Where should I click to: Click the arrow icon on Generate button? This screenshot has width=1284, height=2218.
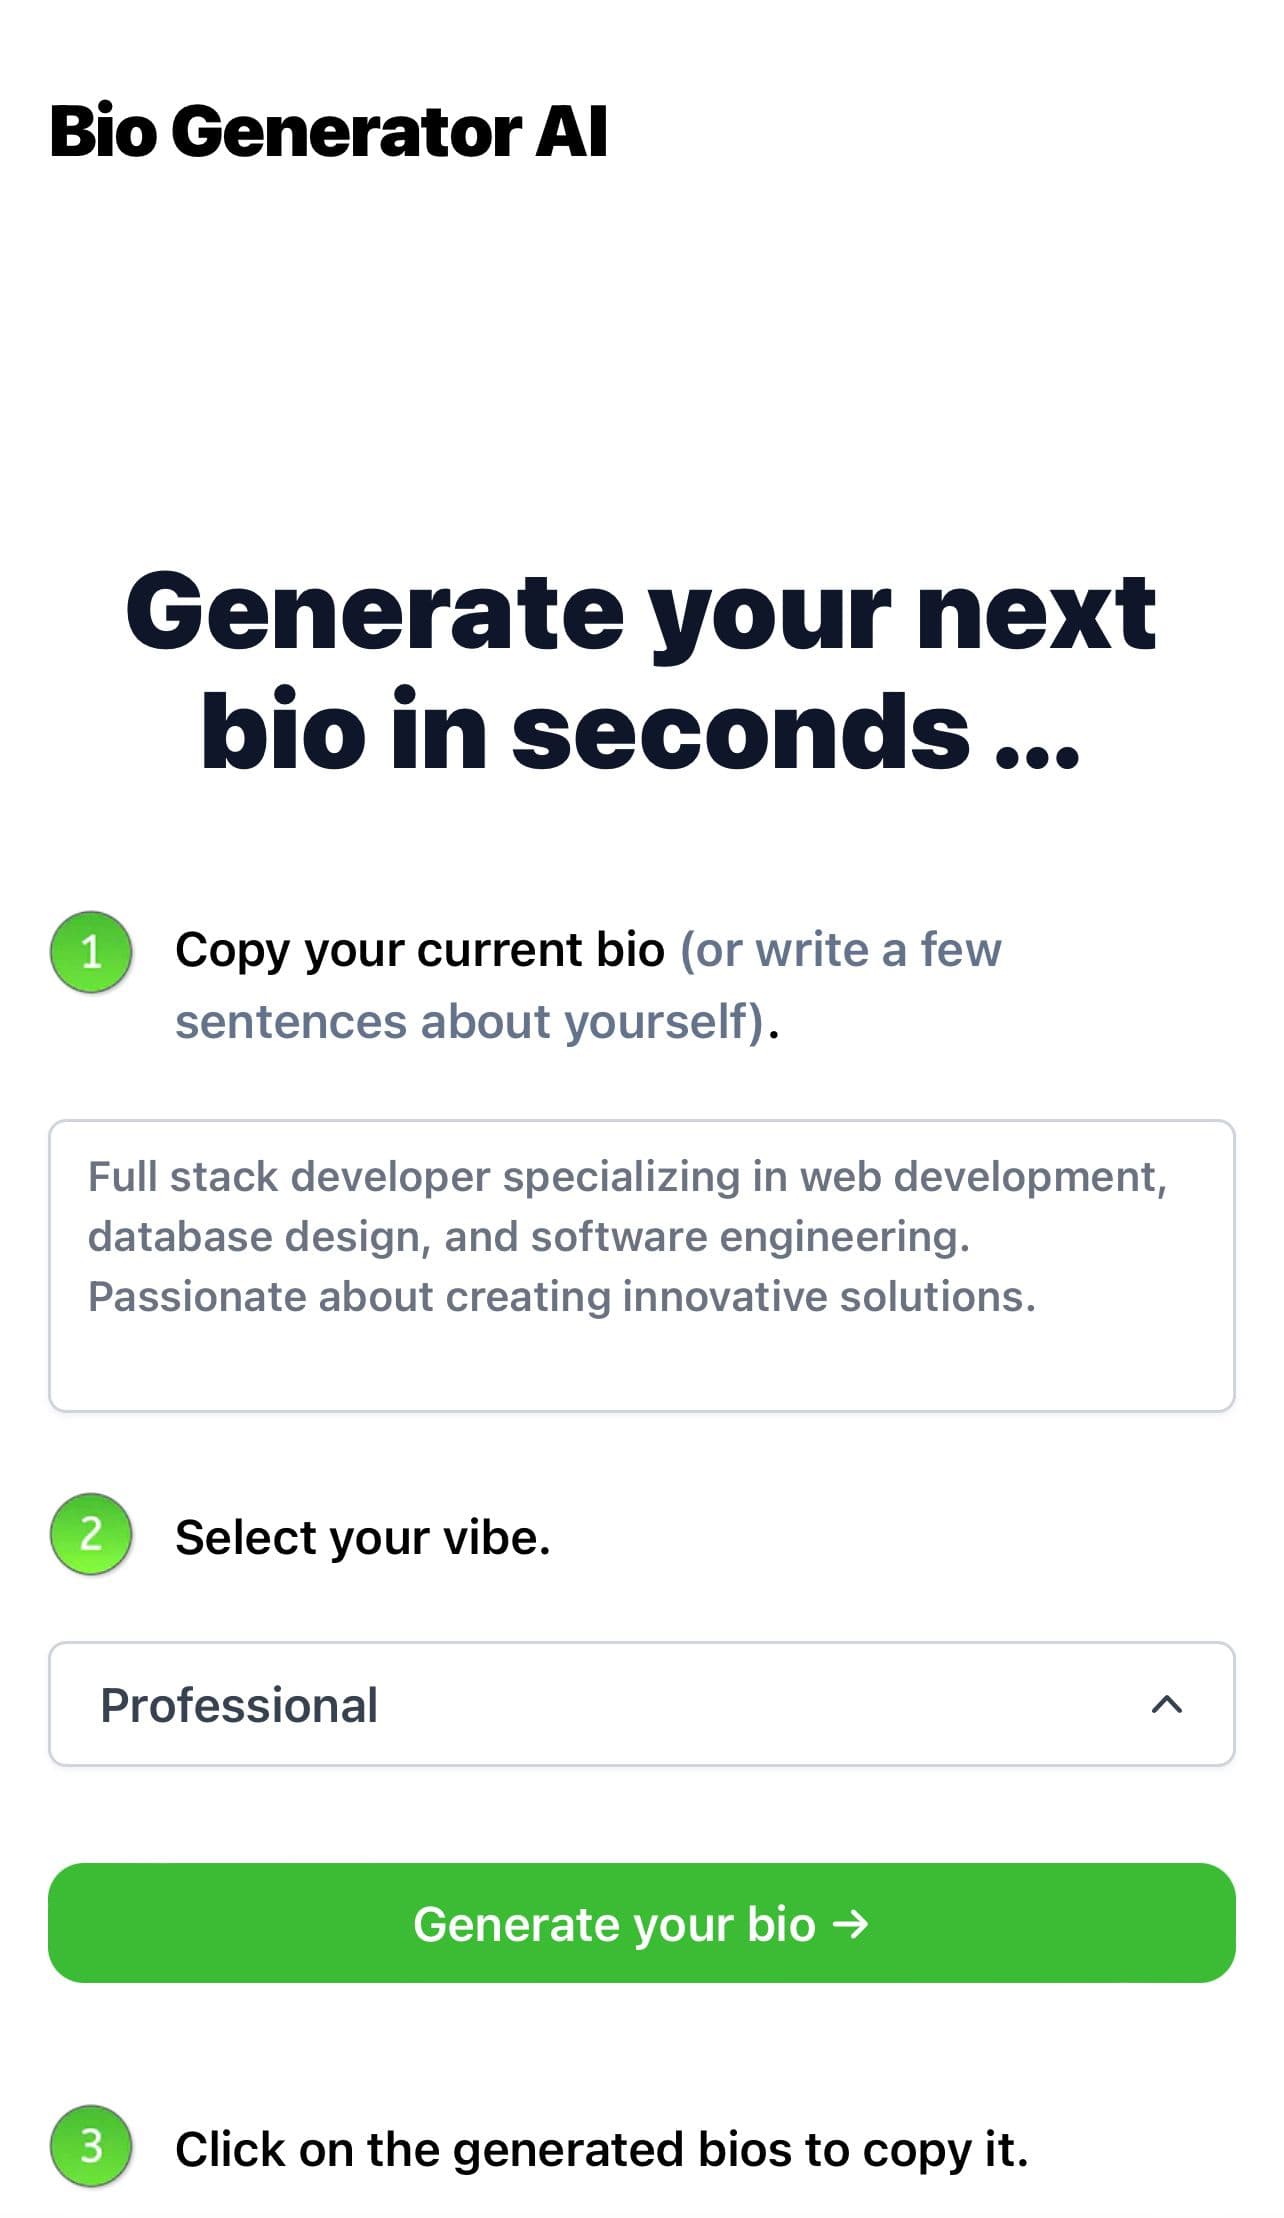click(851, 1923)
